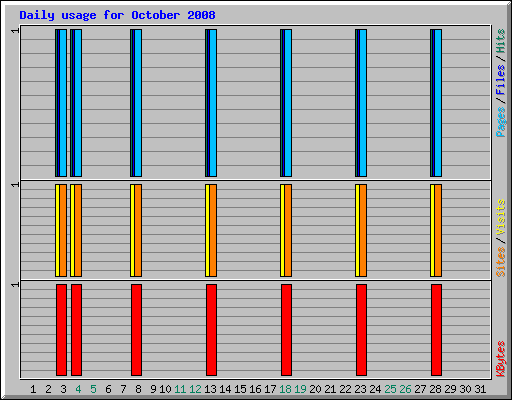Click green day label 26
The height and width of the screenshot is (400, 512).
(x=405, y=389)
